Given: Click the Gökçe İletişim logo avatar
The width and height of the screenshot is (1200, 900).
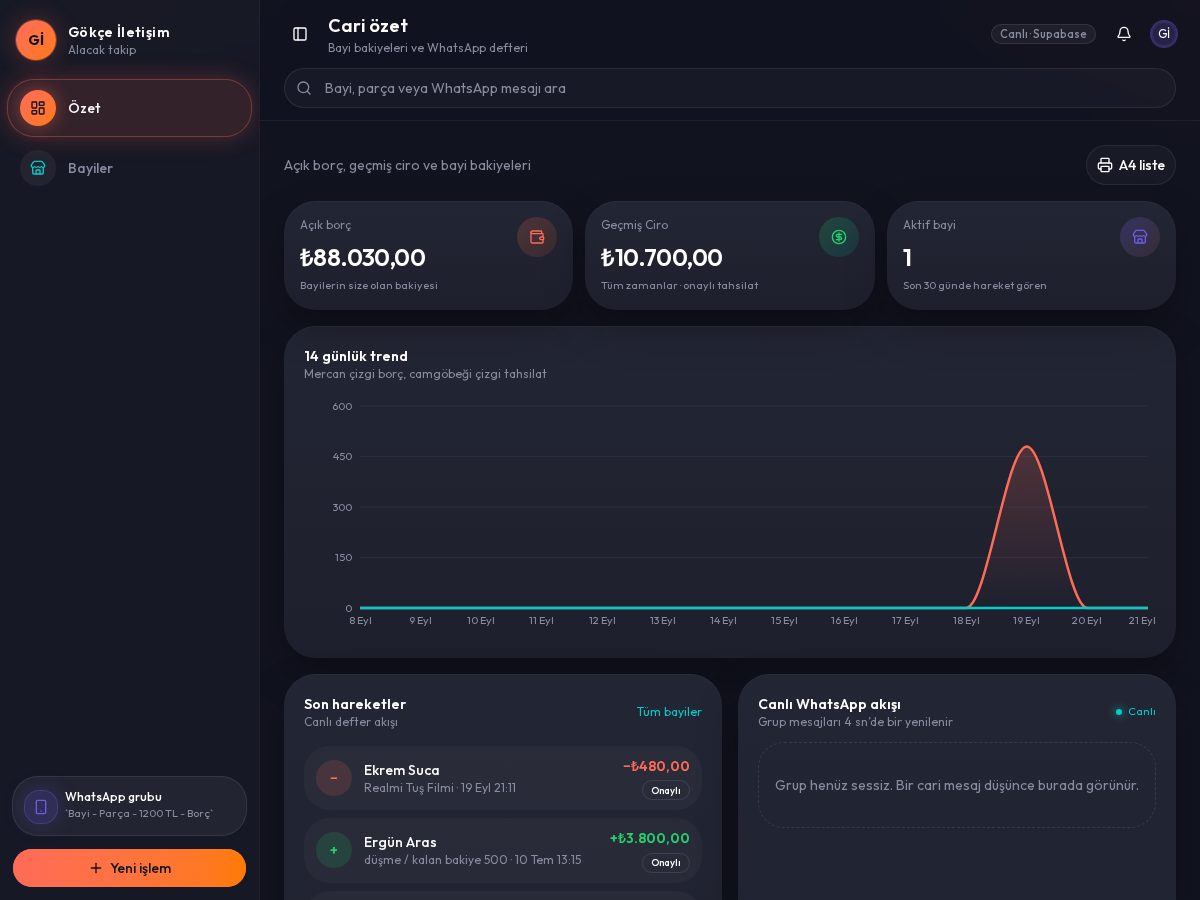Looking at the screenshot, I should point(36,40).
